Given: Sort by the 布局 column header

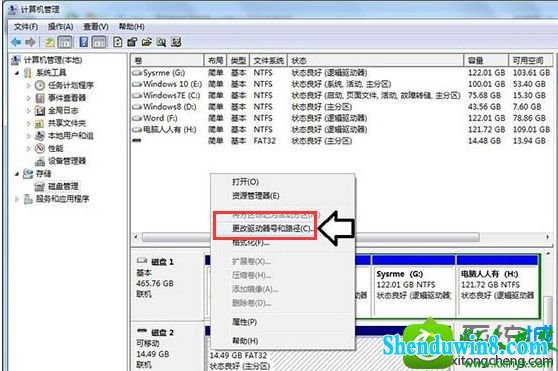Looking at the screenshot, I should pos(216,60).
